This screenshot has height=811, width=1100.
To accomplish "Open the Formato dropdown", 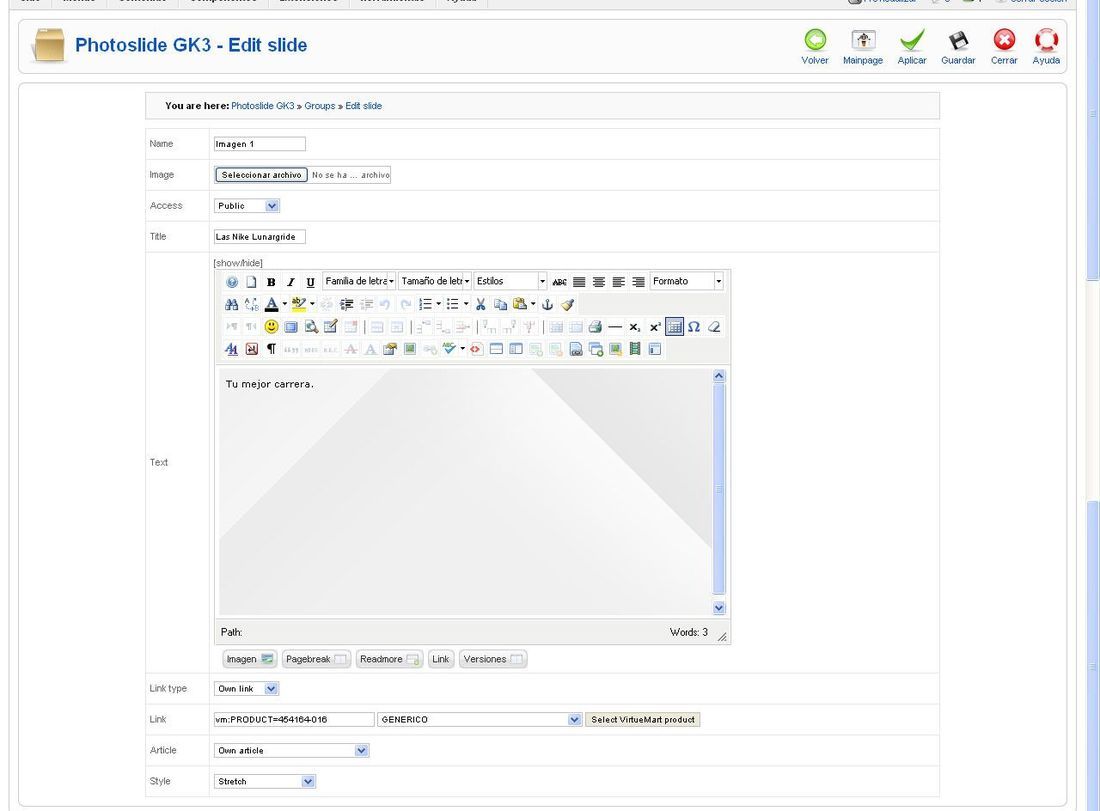I will coord(687,281).
